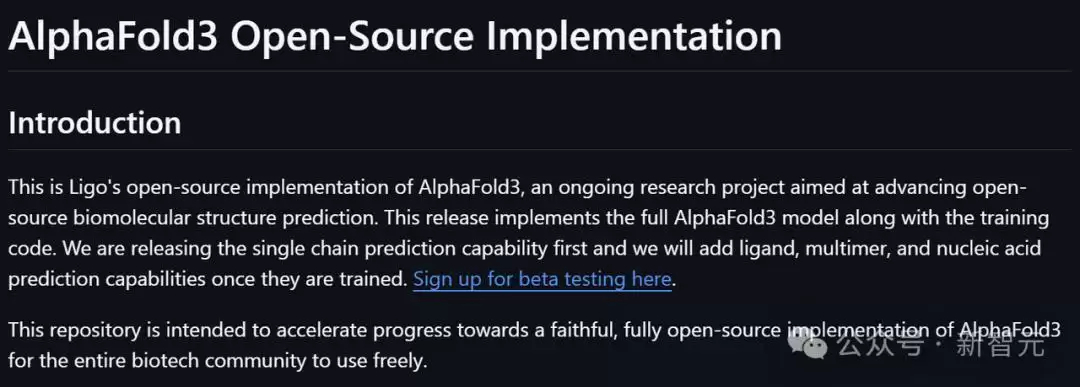Open the "Sign up for beta testing here" link
The width and height of the screenshot is (1080, 387).
tap(542, 280)
